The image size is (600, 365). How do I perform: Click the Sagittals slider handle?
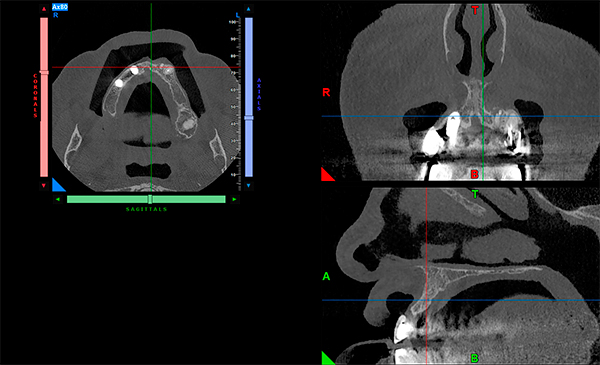150,199
